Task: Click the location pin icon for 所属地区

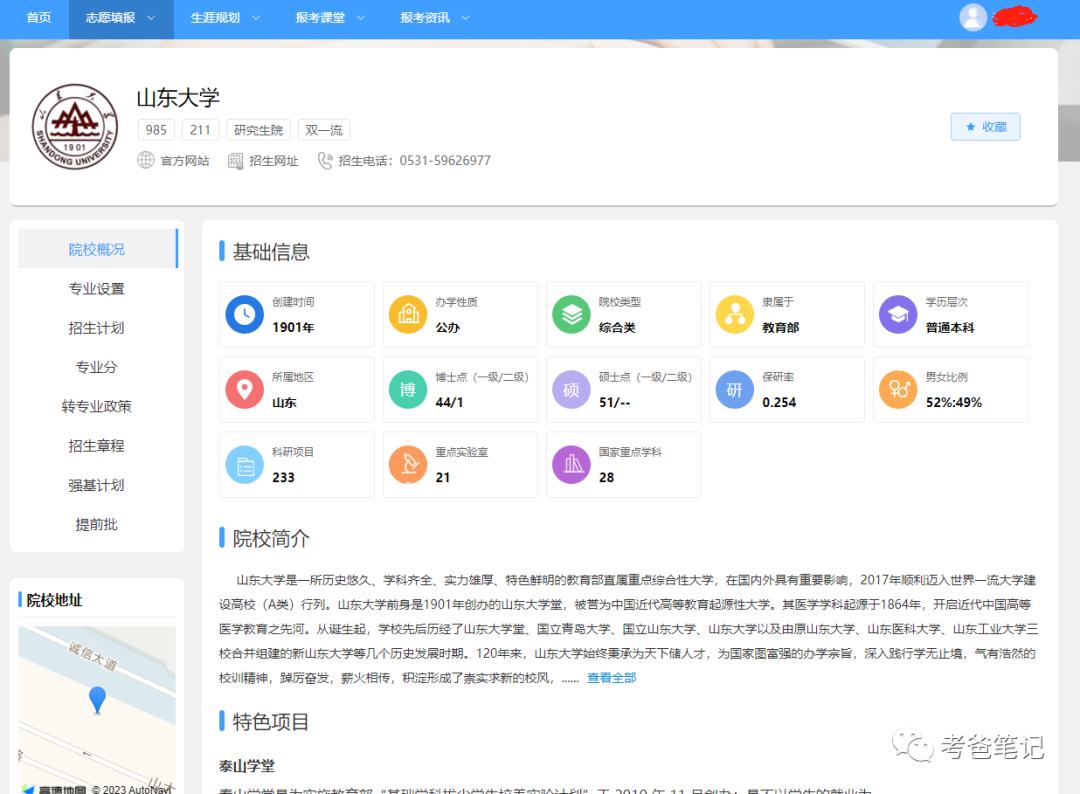Action: pos(245,389)
